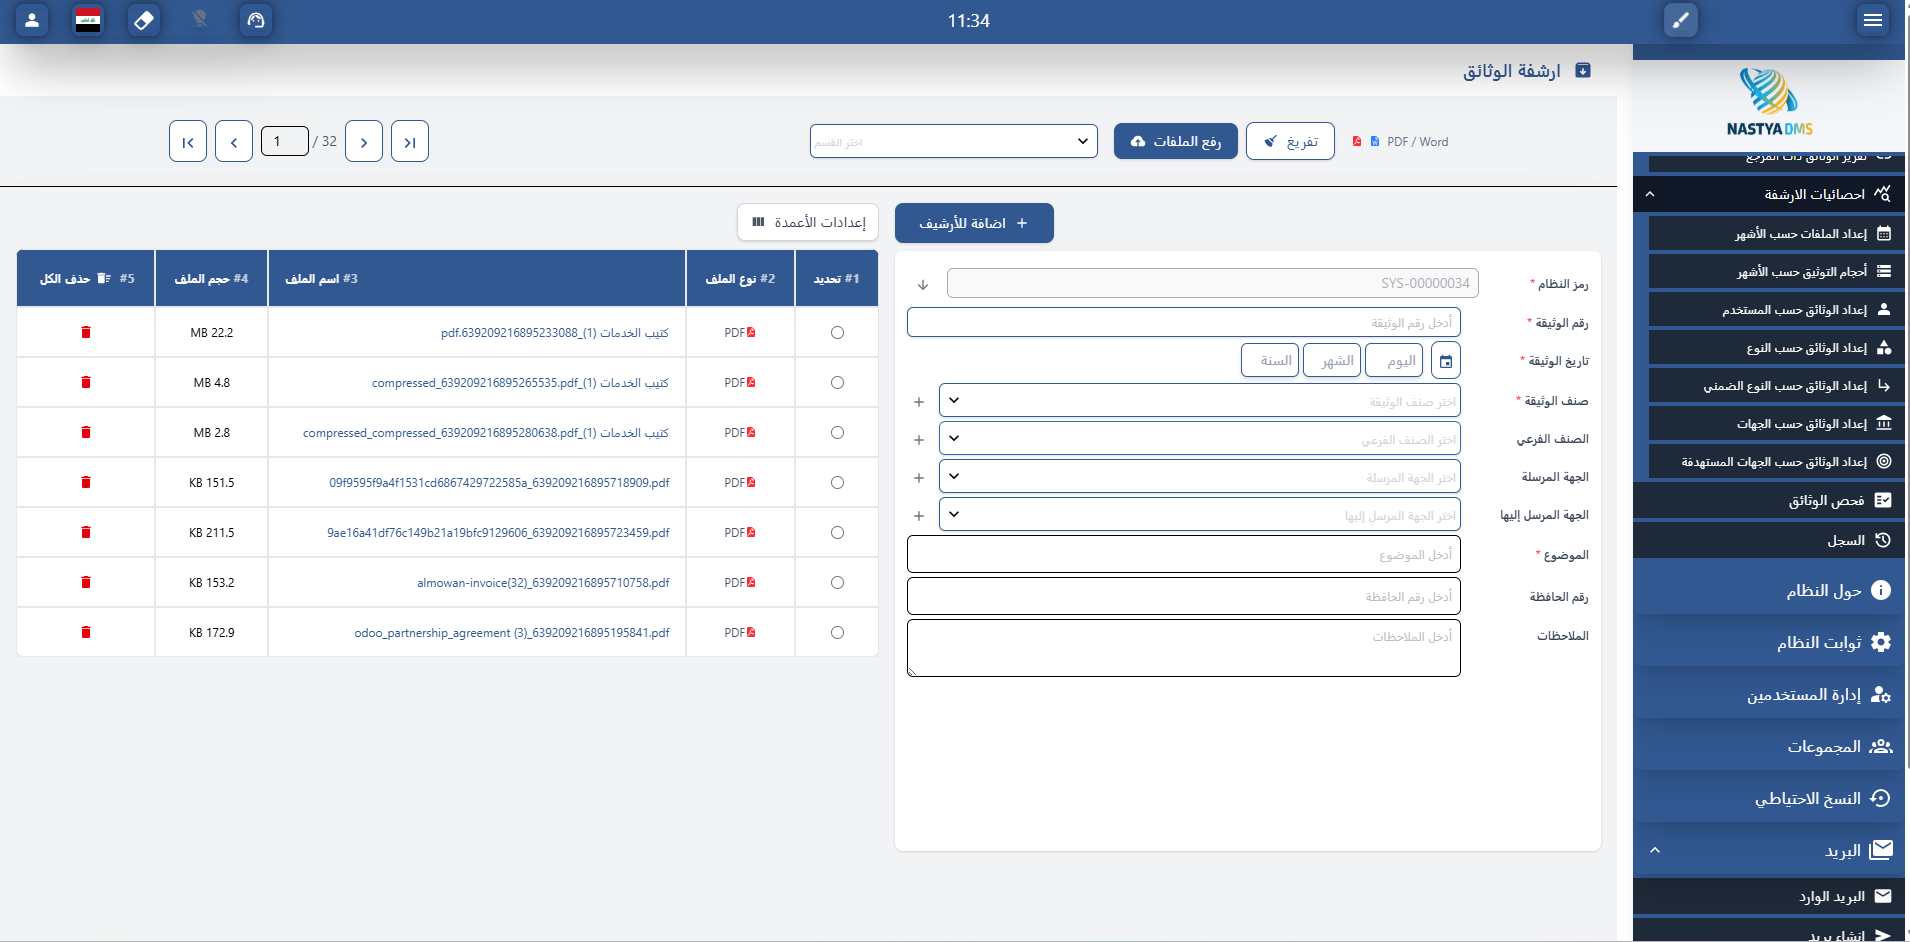Screen dimensions: 1910x942
Task: Select radio for the 151.5 KB PDF
Action: [x=837, y=483]
